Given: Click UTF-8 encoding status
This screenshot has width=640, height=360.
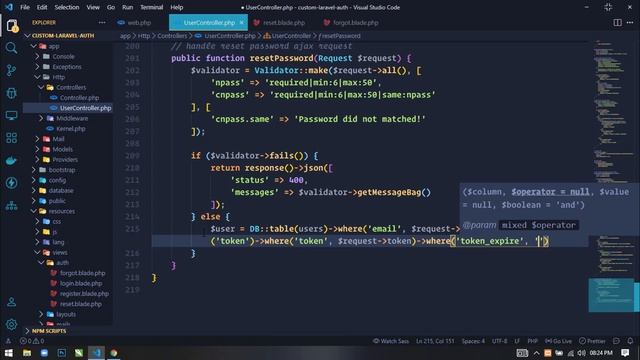Looking at the screenshot, I should point(500,341).
